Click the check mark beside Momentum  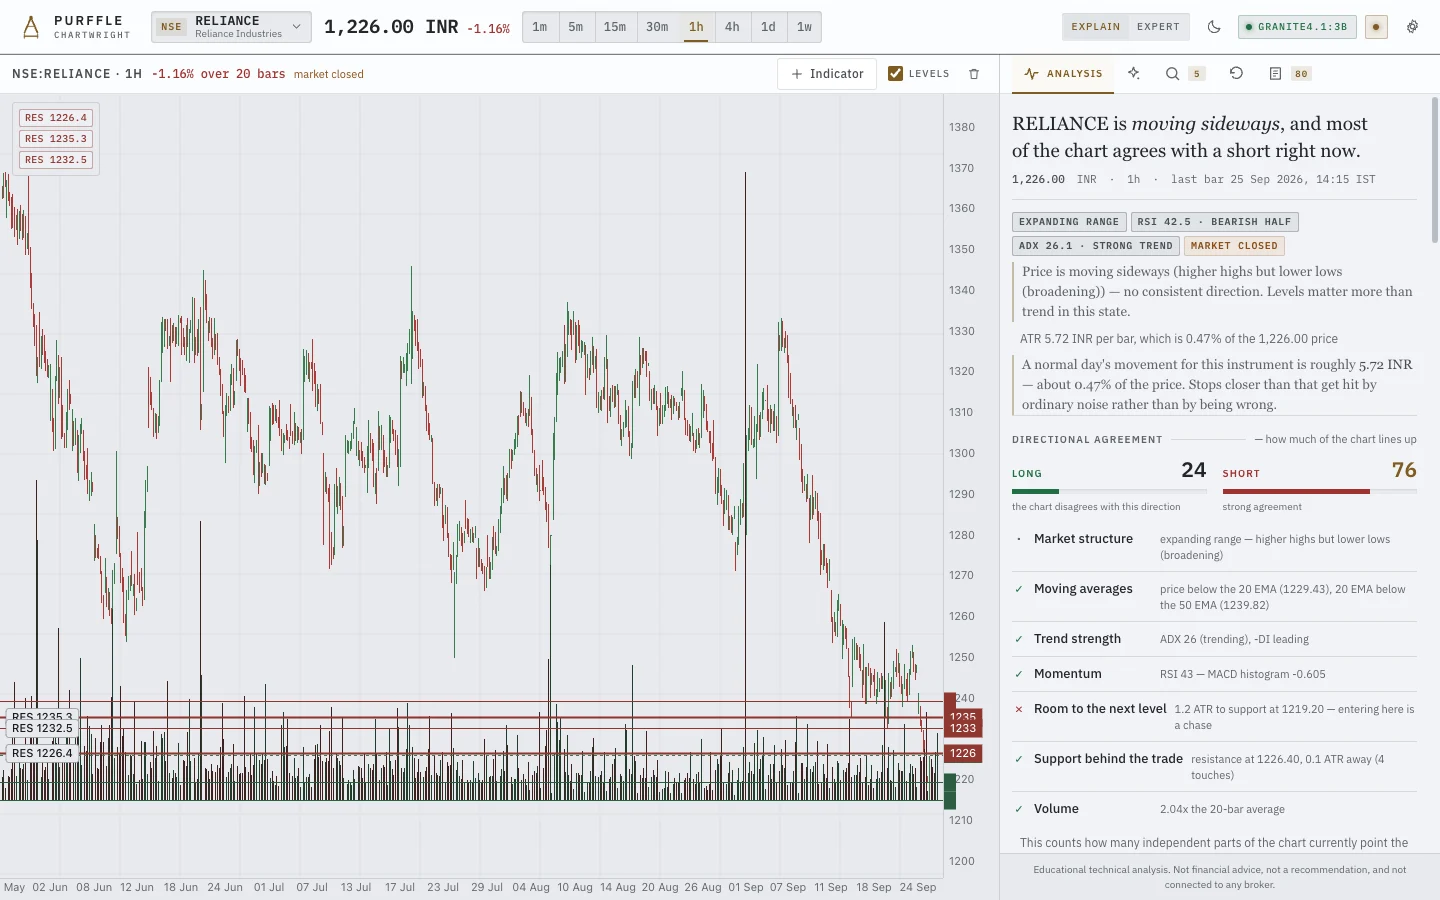tap(1019, 674)
